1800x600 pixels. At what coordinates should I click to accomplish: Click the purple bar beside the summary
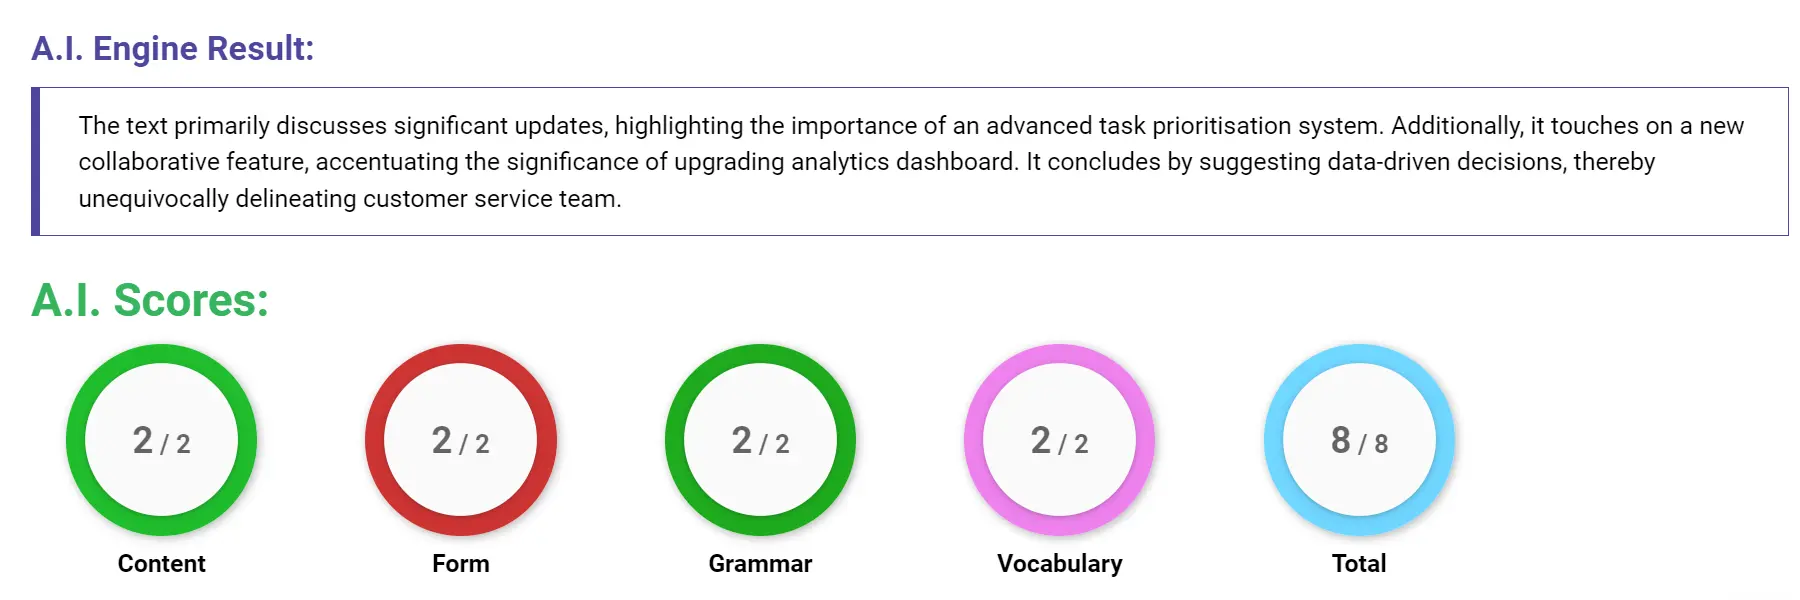click(x=37, y=162)
